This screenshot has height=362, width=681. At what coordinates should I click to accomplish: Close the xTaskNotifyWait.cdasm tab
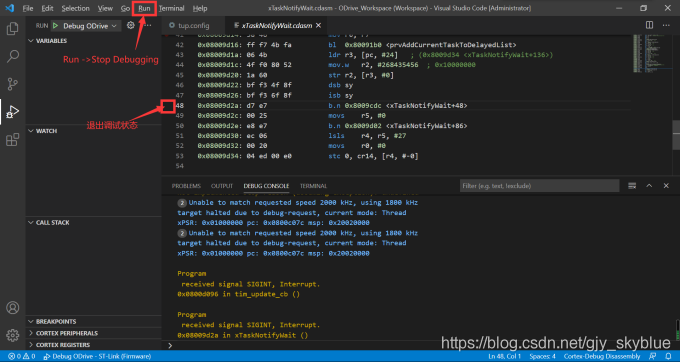pos(318,25)
